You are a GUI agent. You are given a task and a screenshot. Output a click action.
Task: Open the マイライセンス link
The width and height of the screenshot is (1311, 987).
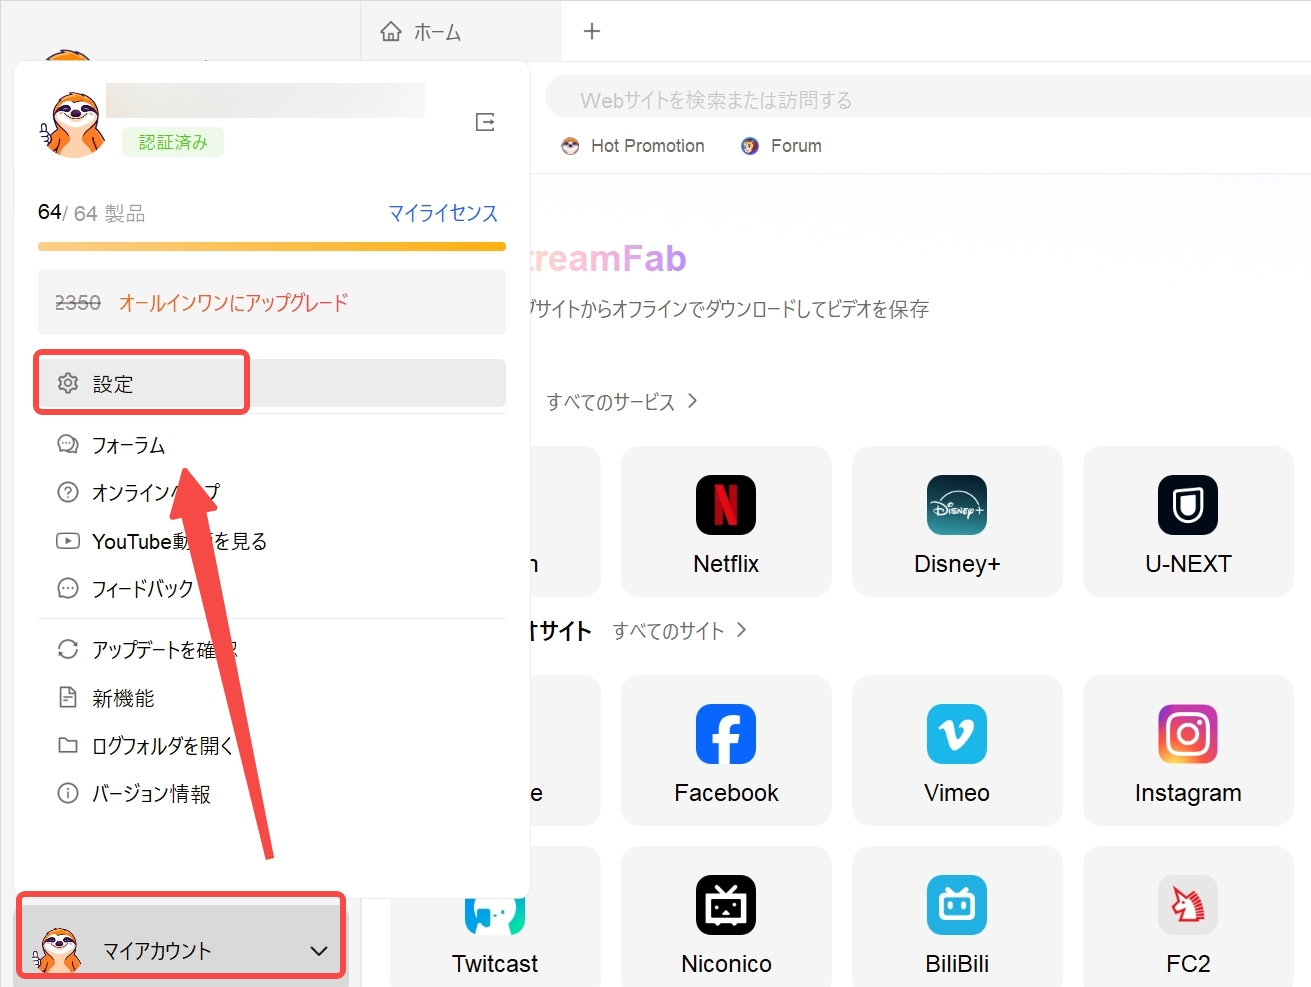click(443, 213)
